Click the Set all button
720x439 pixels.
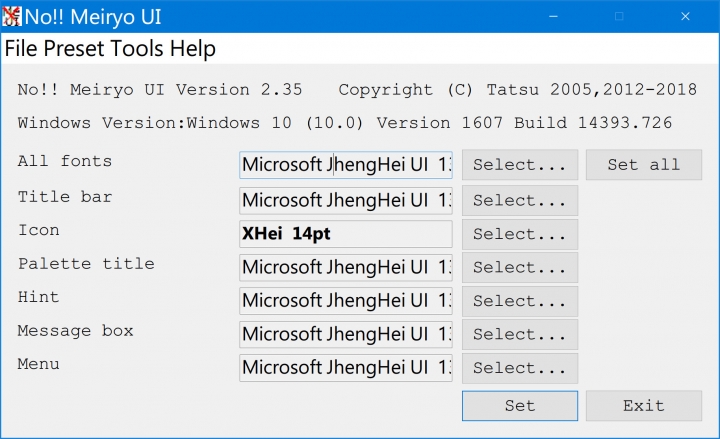point(644,164)
